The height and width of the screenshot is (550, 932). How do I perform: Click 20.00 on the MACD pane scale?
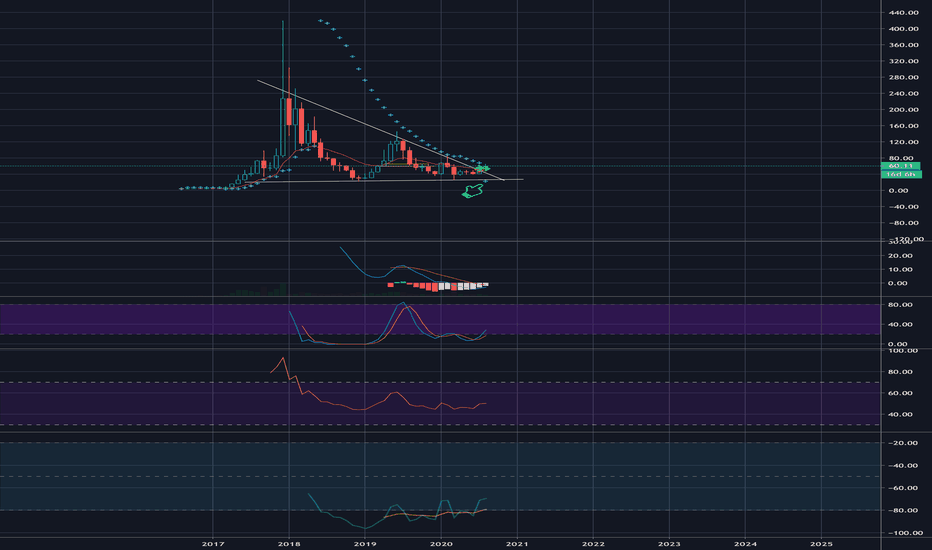tap(900, 256)
